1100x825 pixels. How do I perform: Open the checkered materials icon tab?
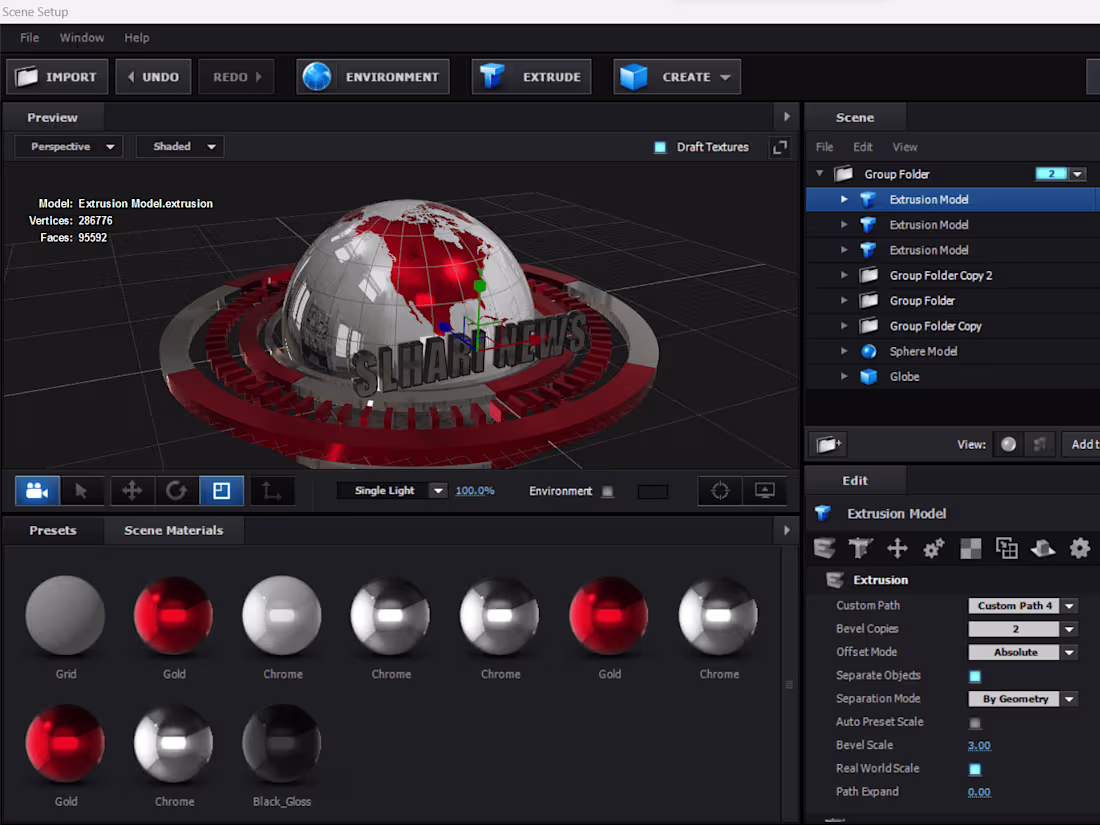(x=970, y=548)
